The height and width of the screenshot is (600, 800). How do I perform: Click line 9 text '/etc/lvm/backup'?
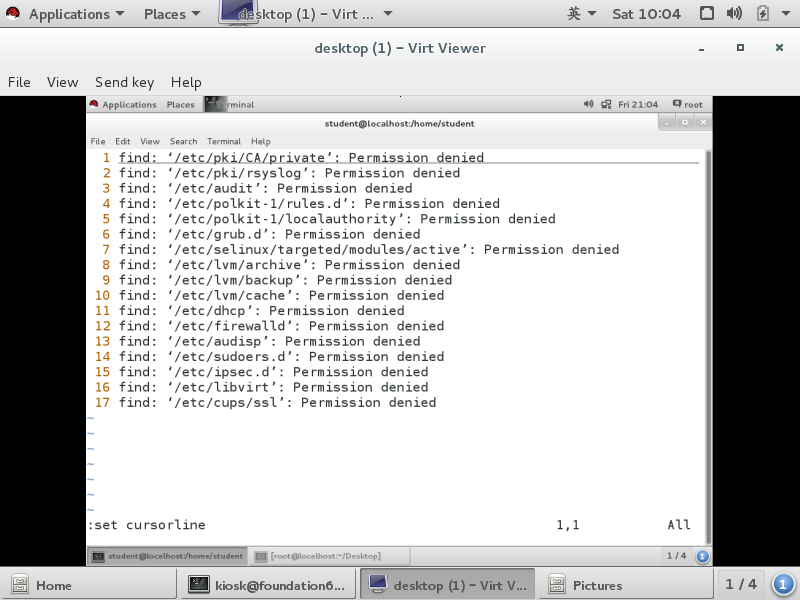pyautogui.click(x=233, y=280)
